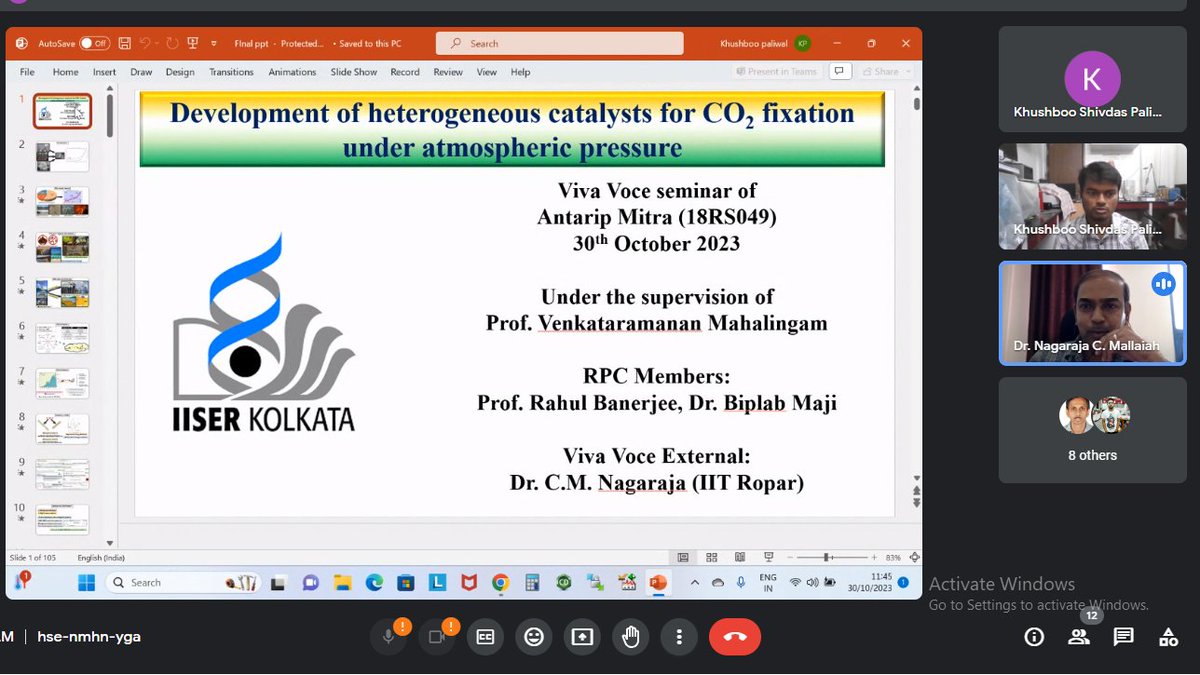
Task: Adjust the zoom slider in the status bar
Action: click(x=828, y=556)
